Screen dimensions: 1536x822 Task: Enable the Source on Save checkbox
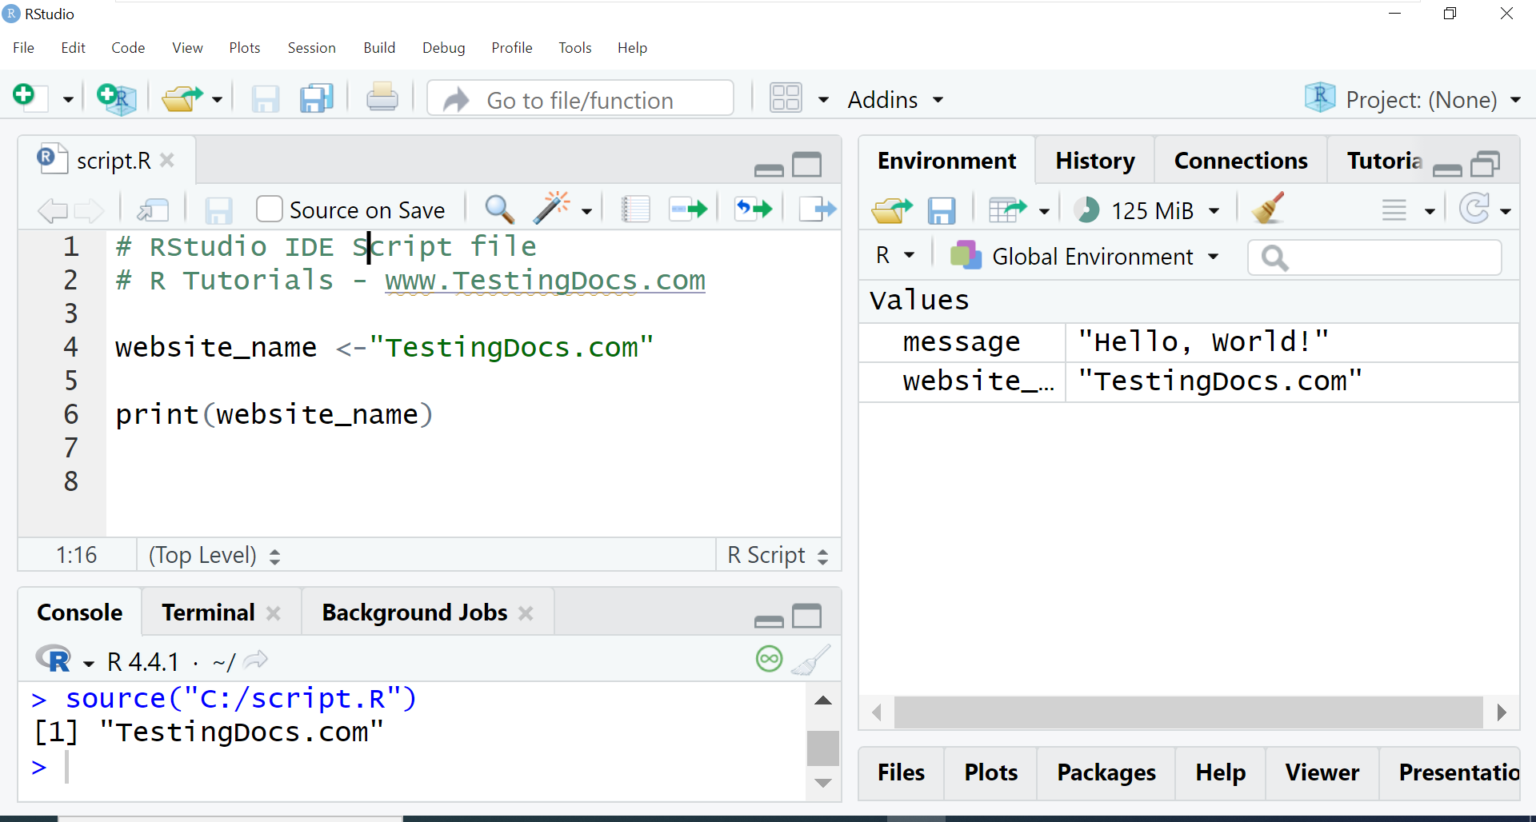point(268,209)
